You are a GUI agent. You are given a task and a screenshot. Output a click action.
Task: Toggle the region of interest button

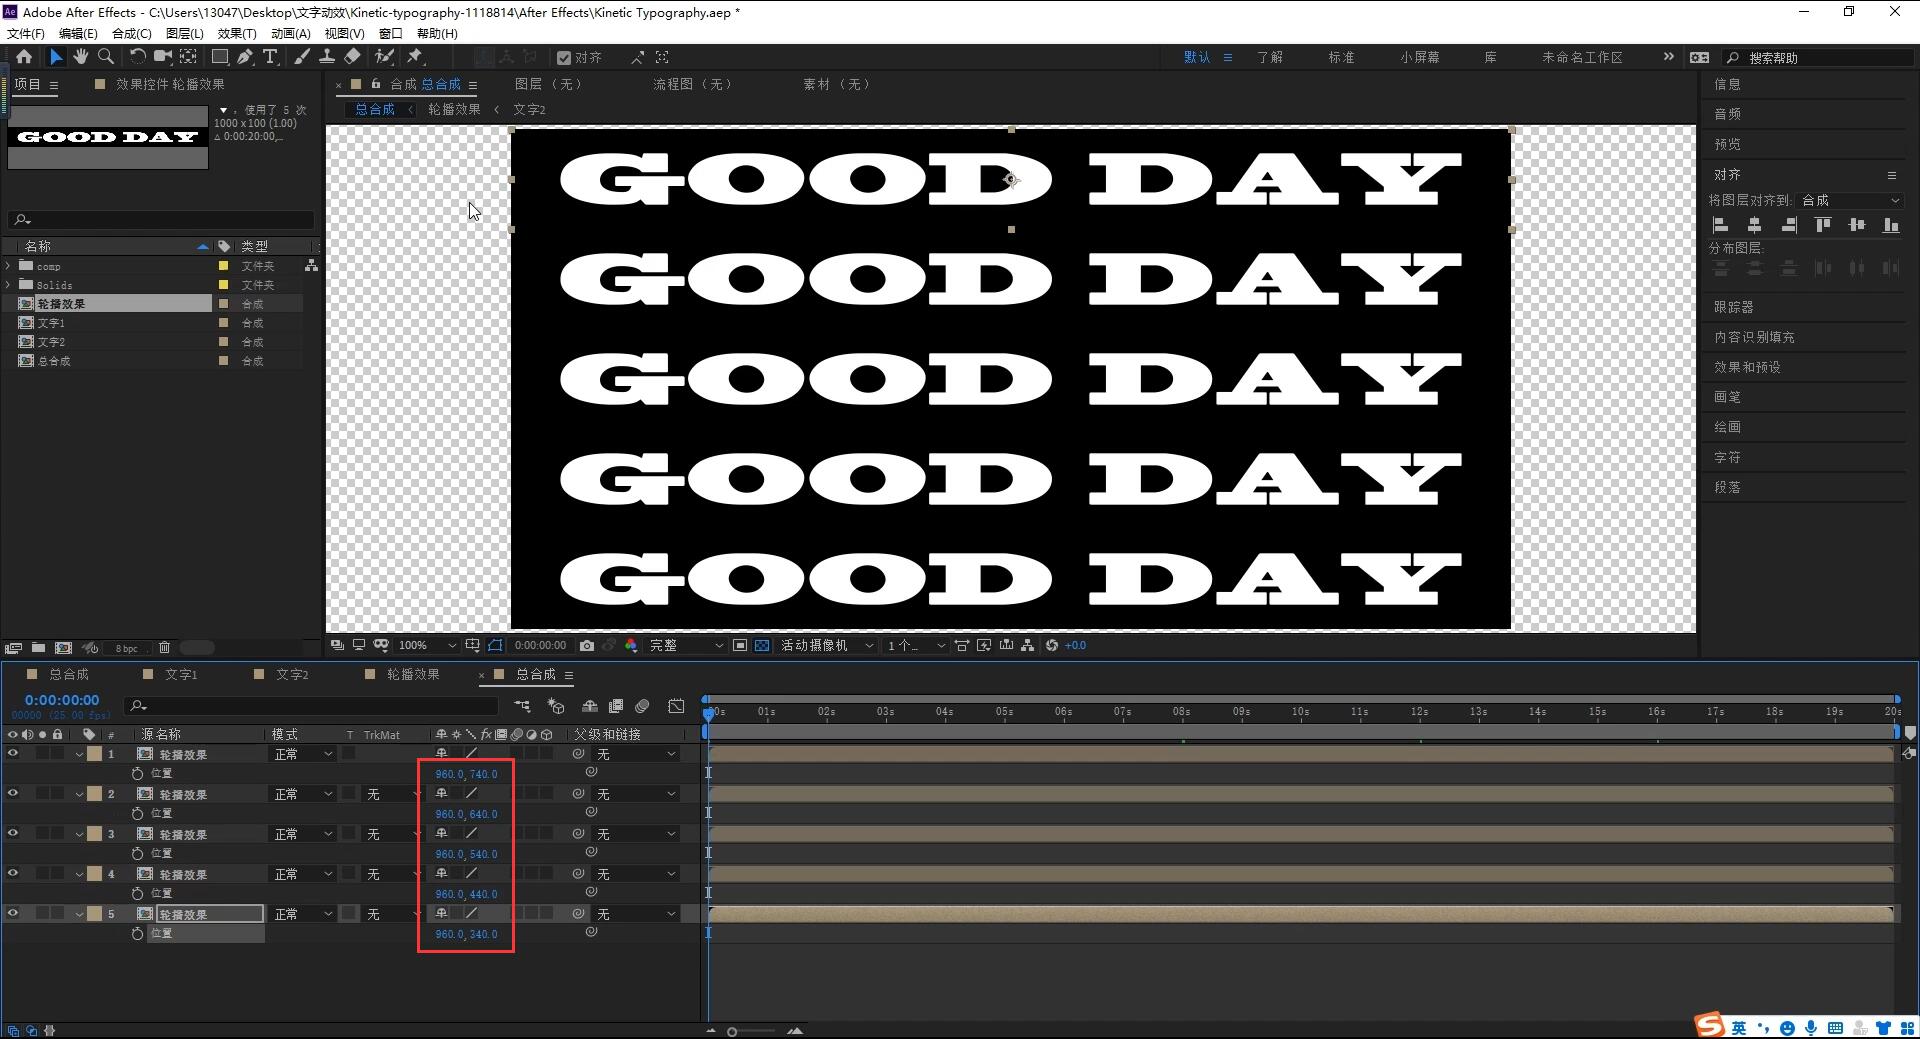pos(740,646)
